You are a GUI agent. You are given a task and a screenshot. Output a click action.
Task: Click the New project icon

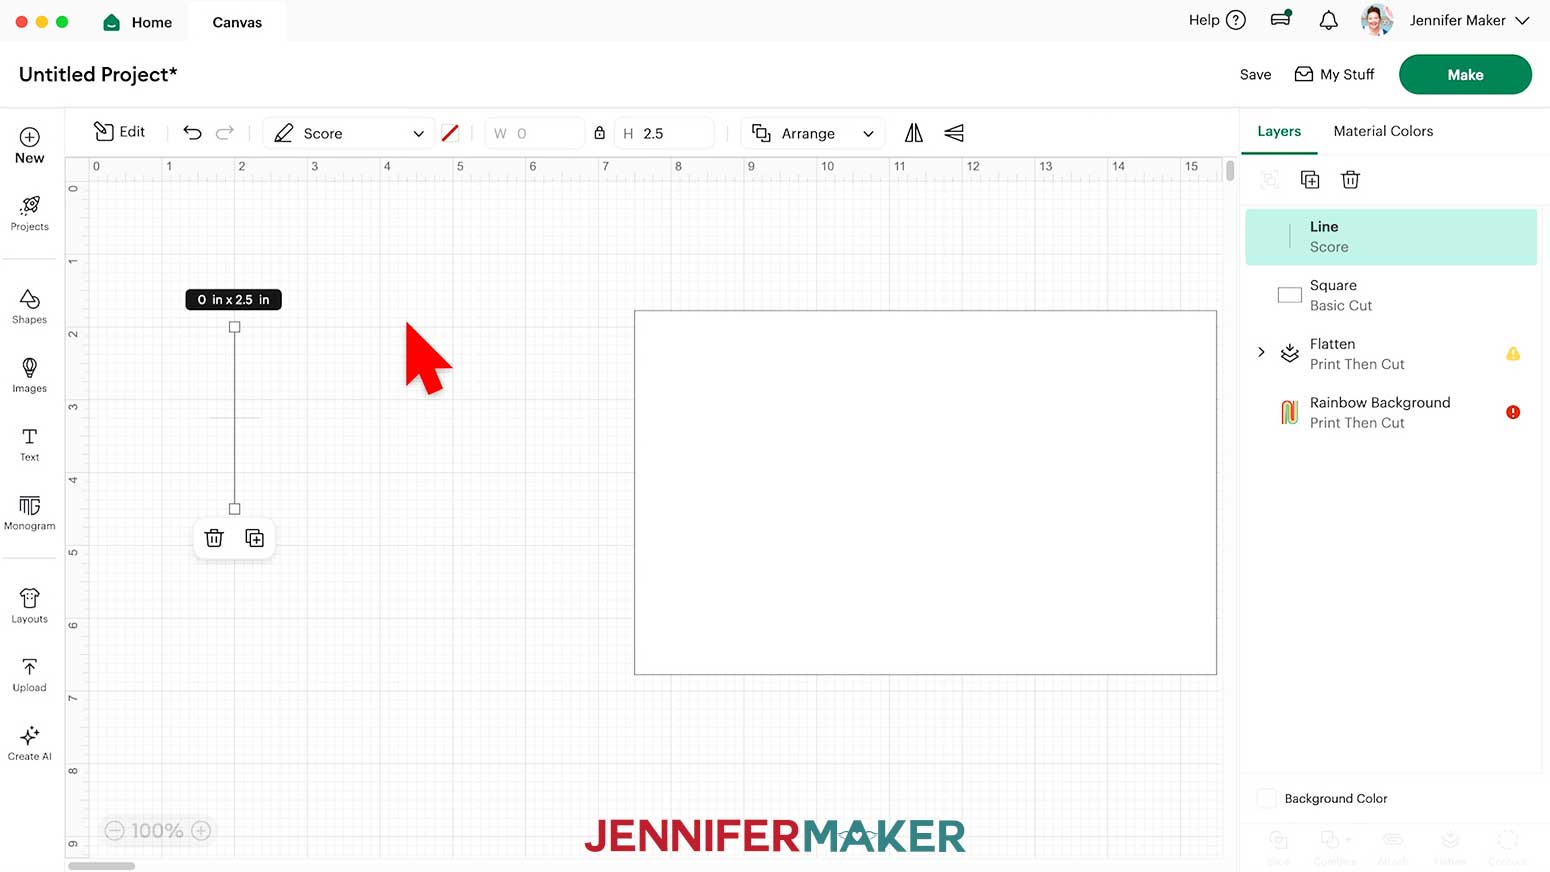[x=29, y=145]
